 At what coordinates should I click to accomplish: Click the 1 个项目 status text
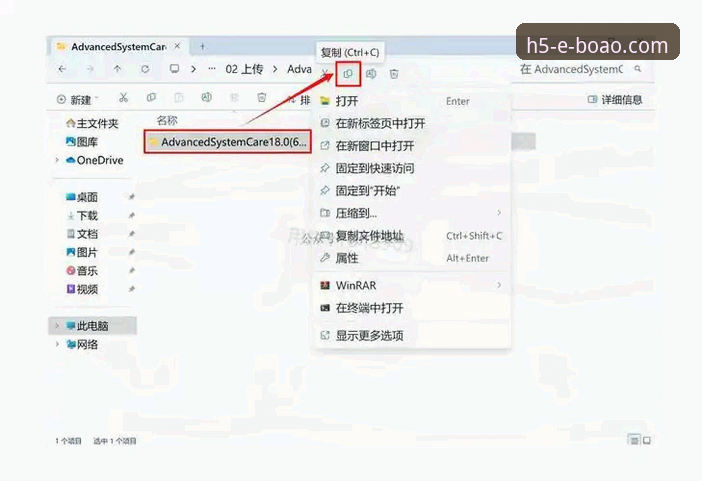pos(68,441)
